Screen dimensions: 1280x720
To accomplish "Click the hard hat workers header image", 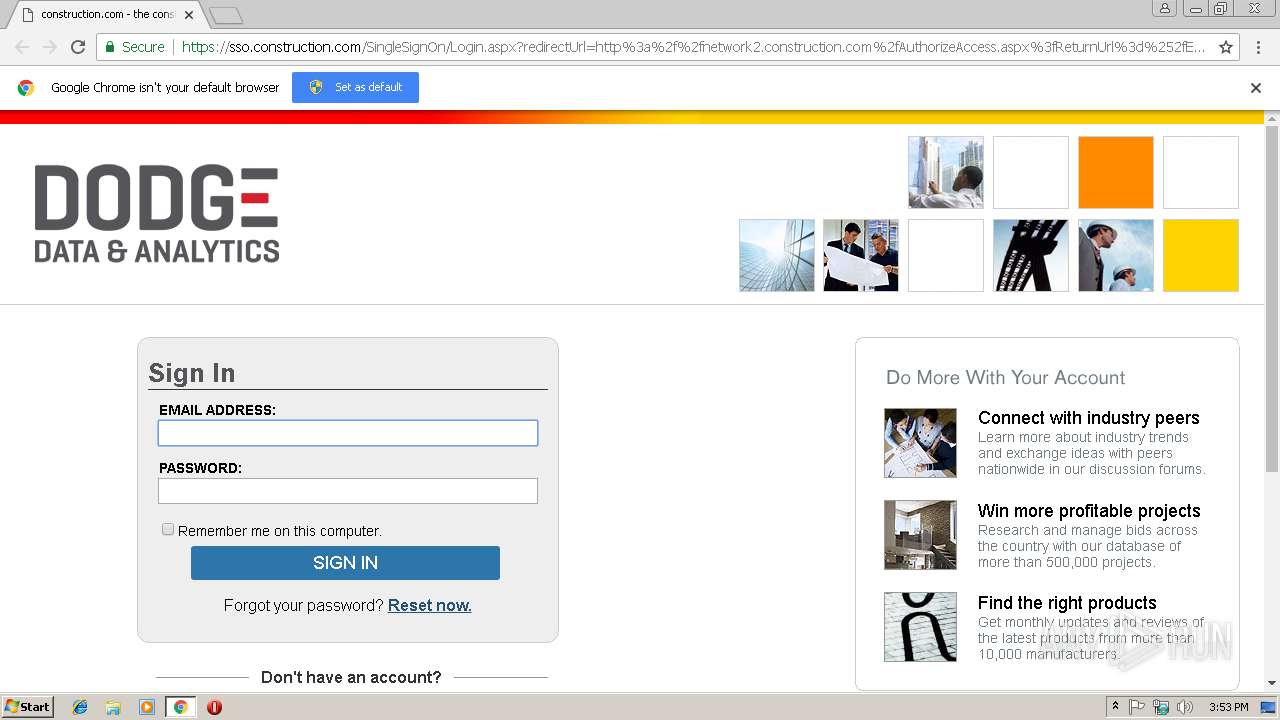I will click(1116, 256).
